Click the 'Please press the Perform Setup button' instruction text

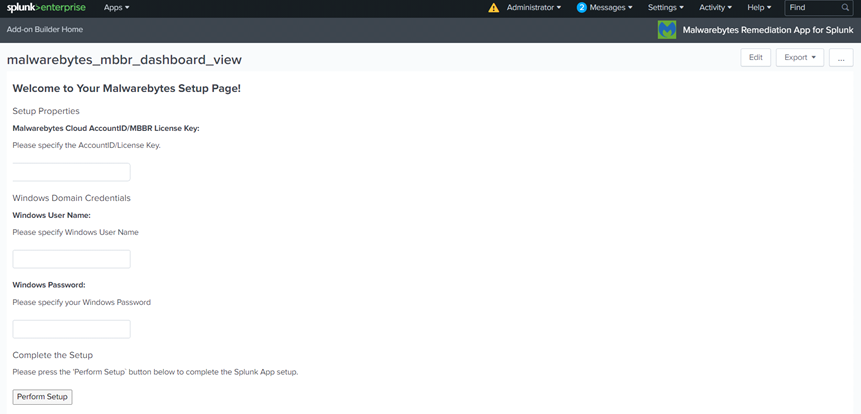(x=155, y=372)
